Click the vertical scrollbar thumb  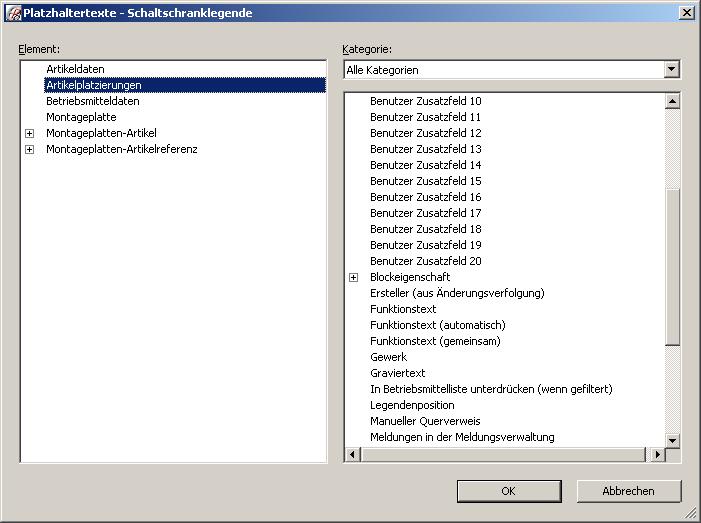point(672,266)
